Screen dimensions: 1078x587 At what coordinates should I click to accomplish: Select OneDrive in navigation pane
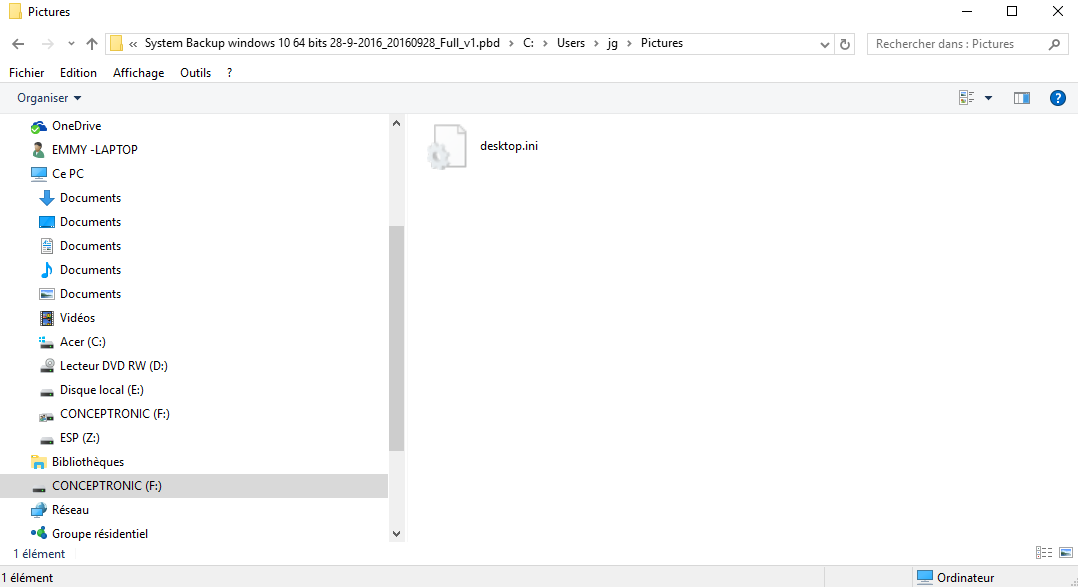(76, 126)
